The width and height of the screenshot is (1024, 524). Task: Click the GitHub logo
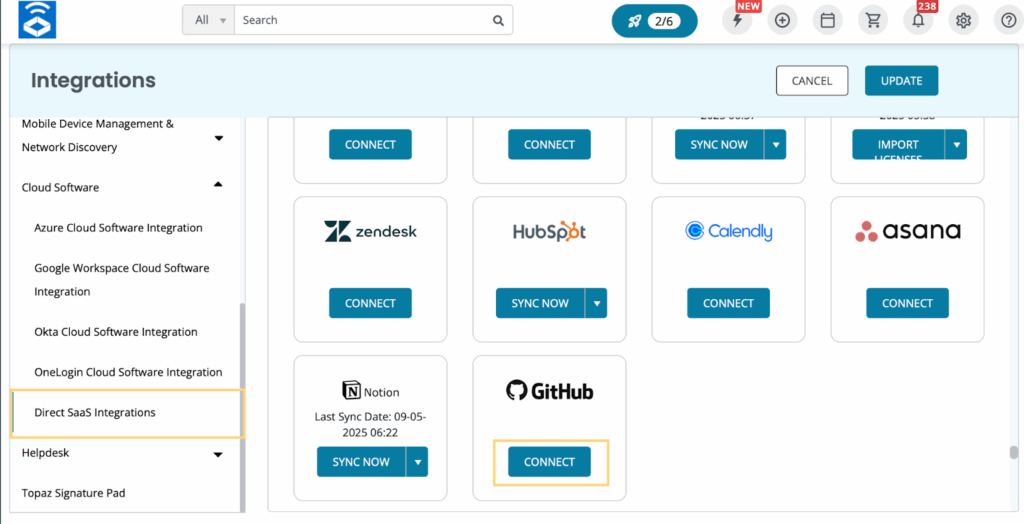tap(549, 391)
